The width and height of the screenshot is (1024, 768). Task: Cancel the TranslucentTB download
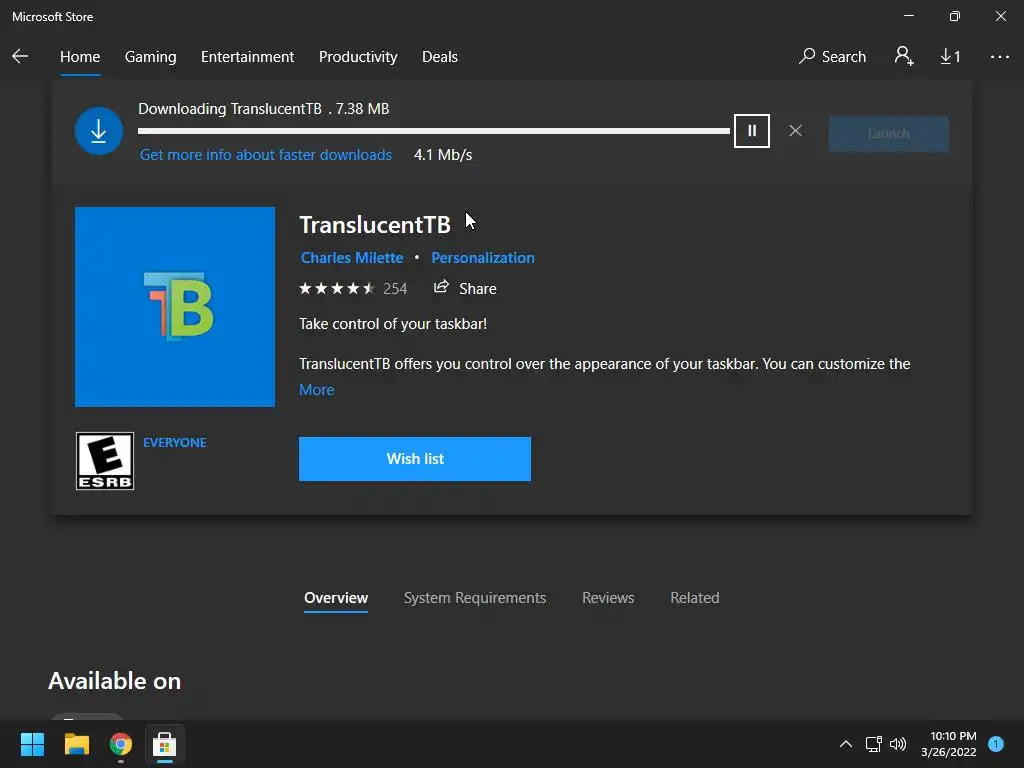coord(795,131)
